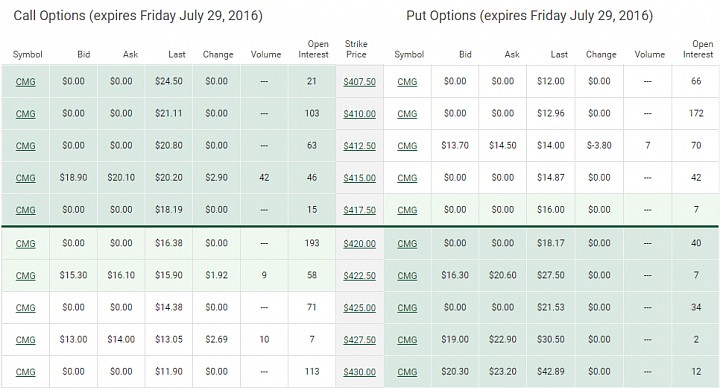
Task: Open CMG call symbol in $422.50 row
Action: coord(25,276)
